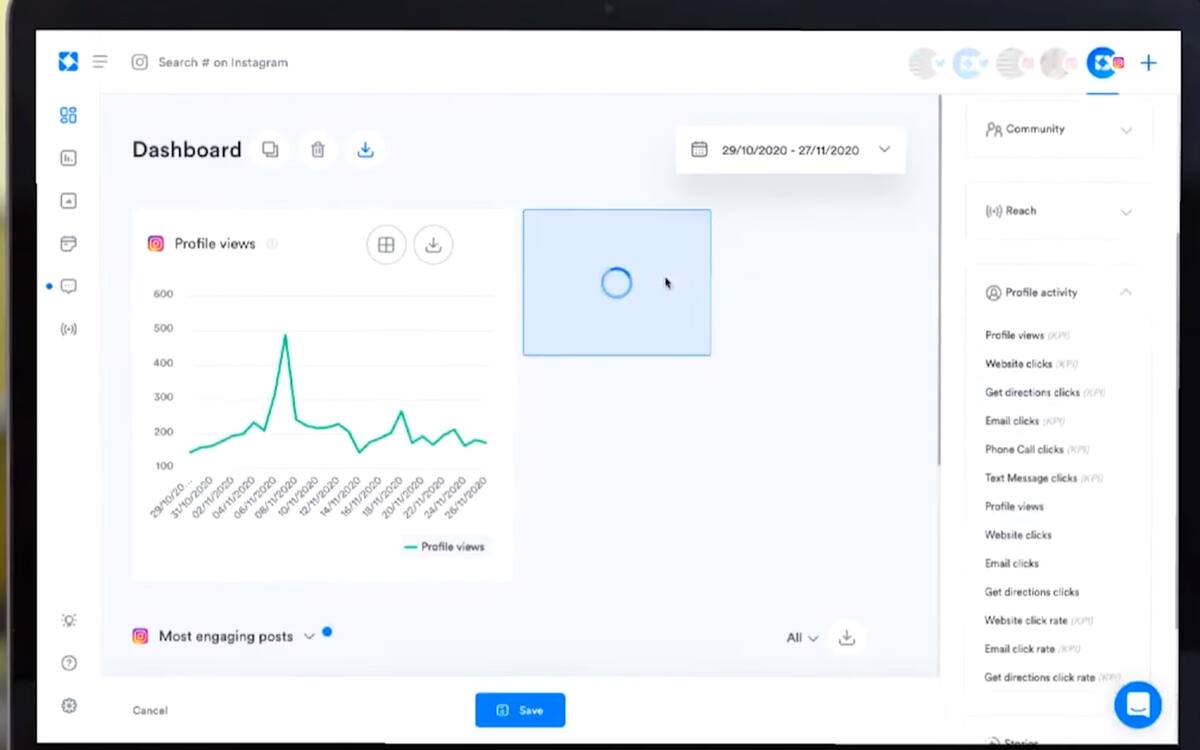Click the Cancel link
Image resolution: width=1200 pixels, height=750 pixels.
point(150,710)
